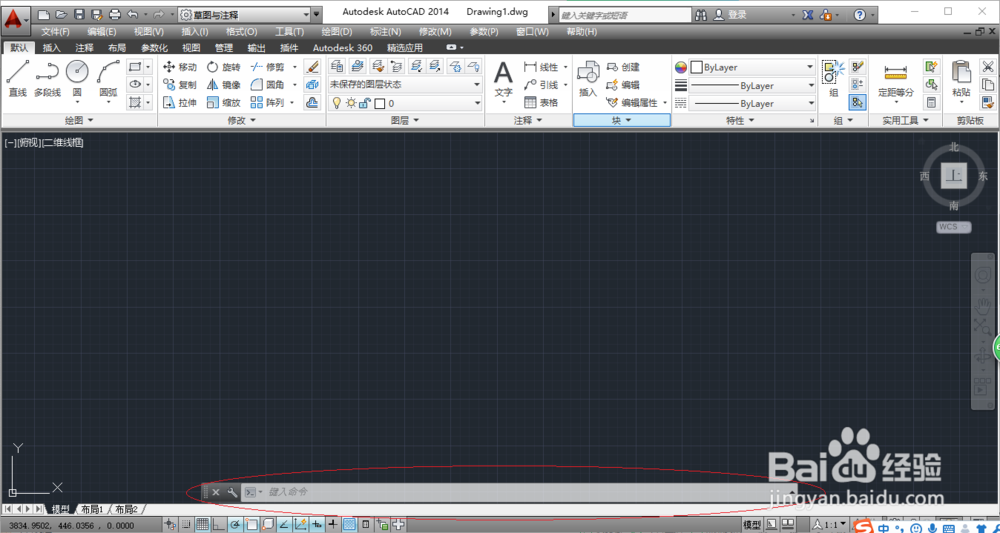
Task: Switch to the 布局1 layout tab
Action: (x=92, y=509)
